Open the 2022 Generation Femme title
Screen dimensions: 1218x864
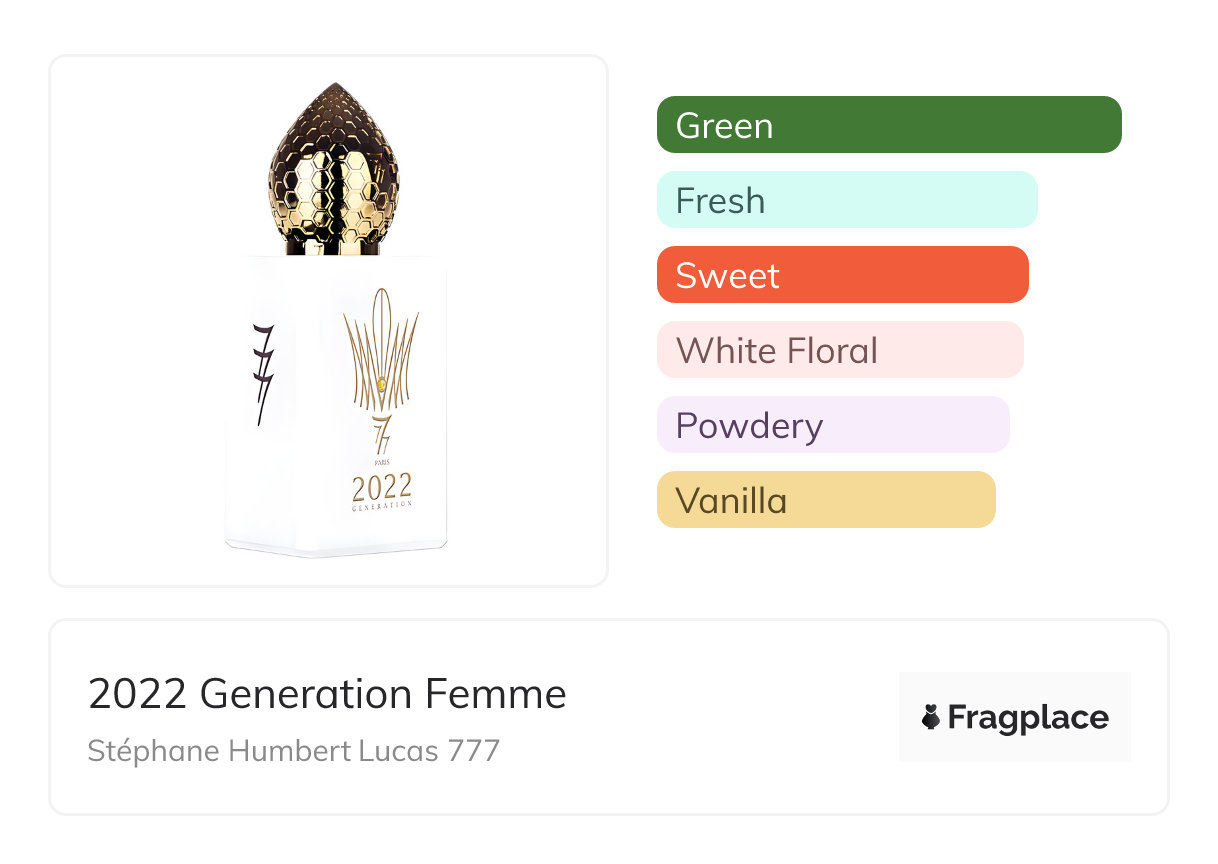coord(327,694)
